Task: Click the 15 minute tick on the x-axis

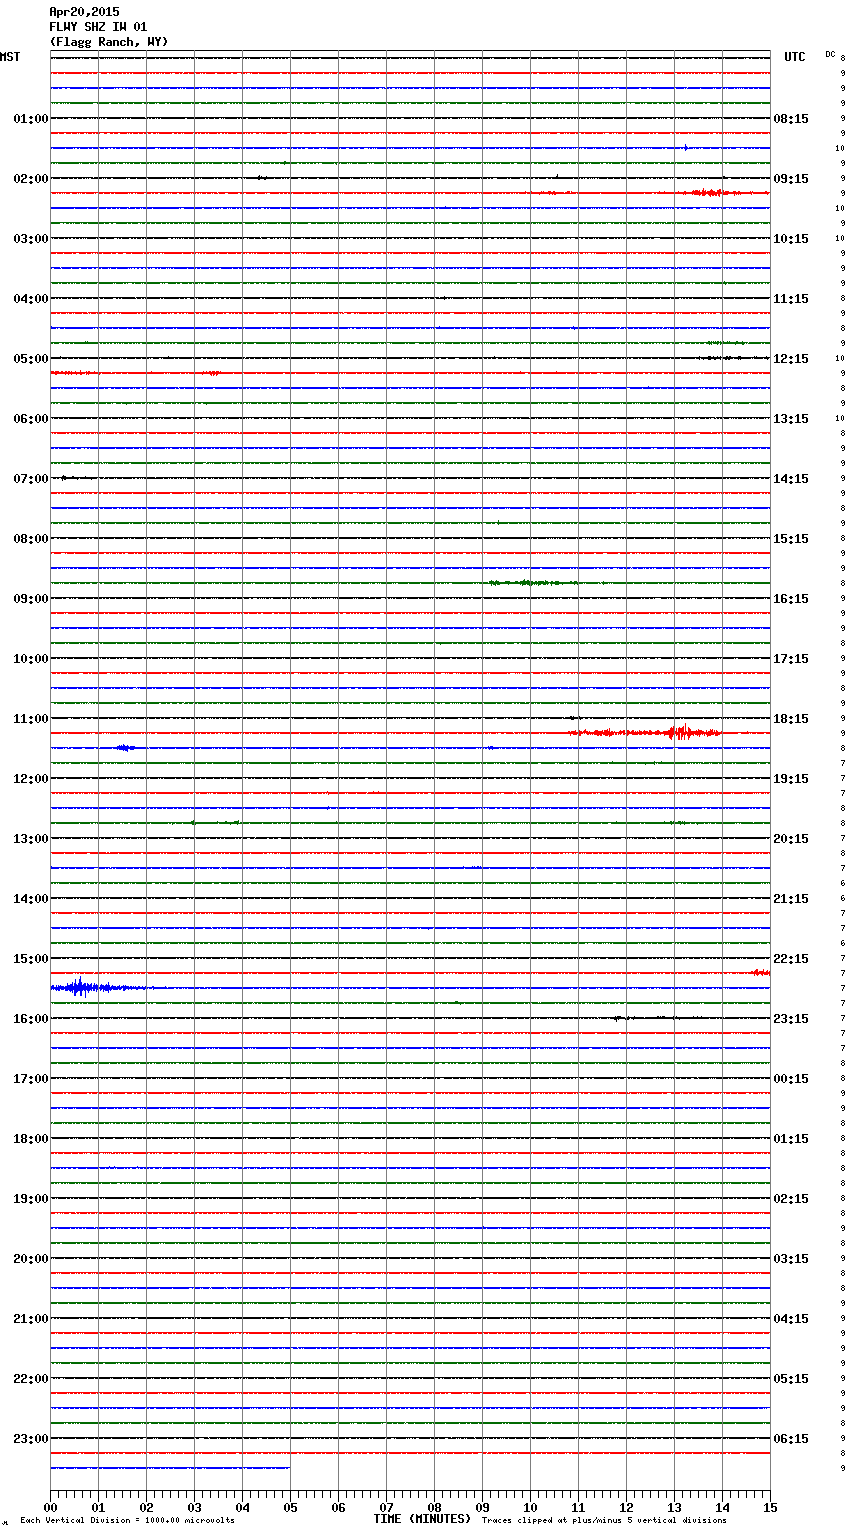Action: pos(769,1507)
